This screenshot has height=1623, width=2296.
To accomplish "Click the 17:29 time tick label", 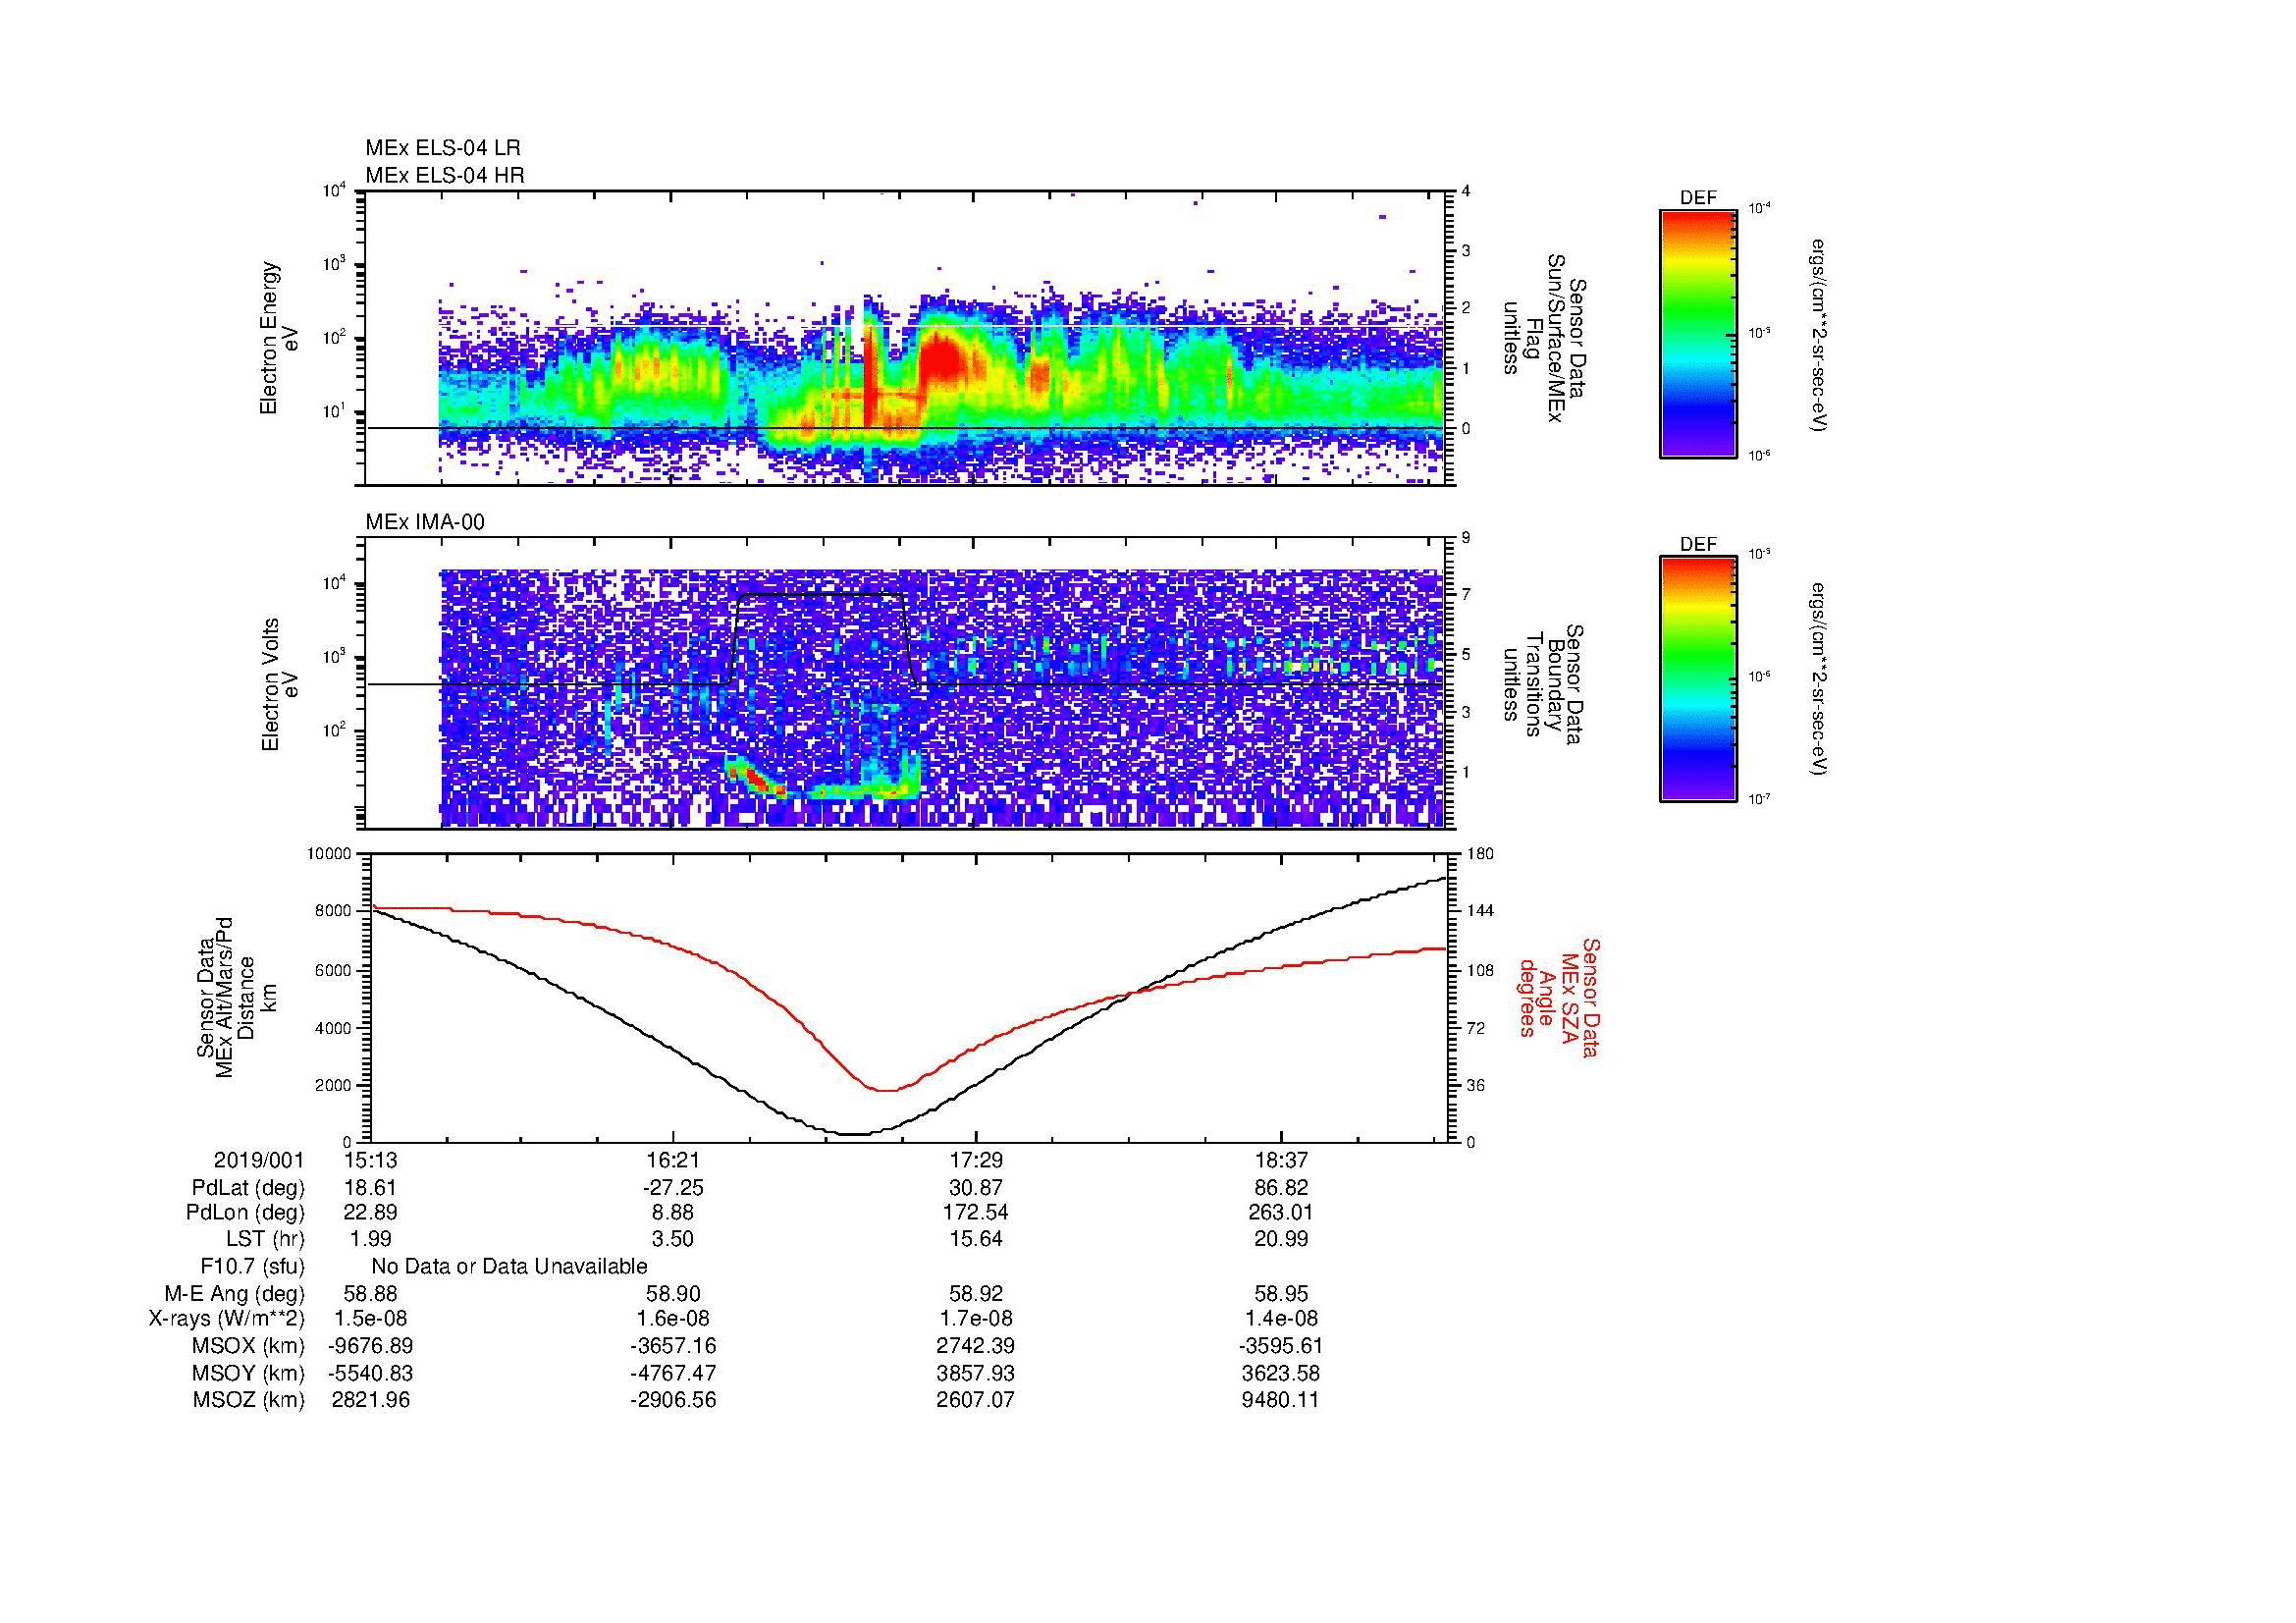I will (976, 1160).
